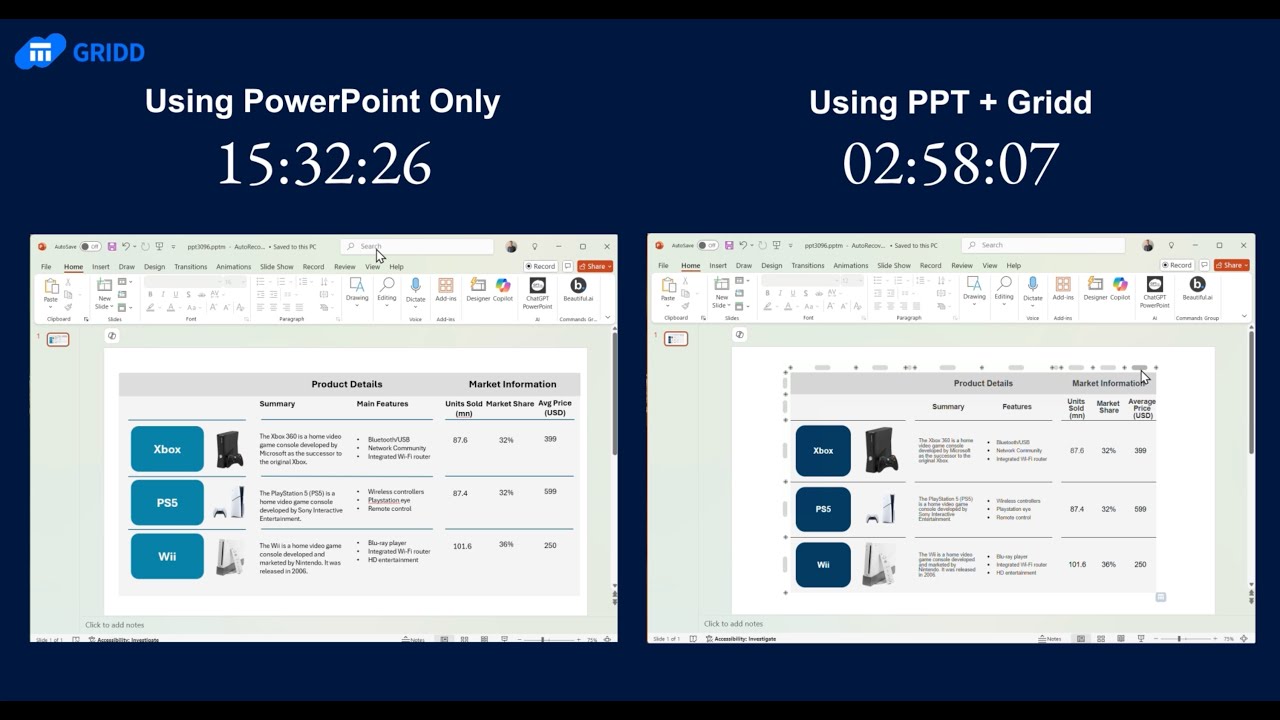This screenshot has height=720, width=1280.
Task: Toggle Italic in left window Font group
Action: (163, 295)
